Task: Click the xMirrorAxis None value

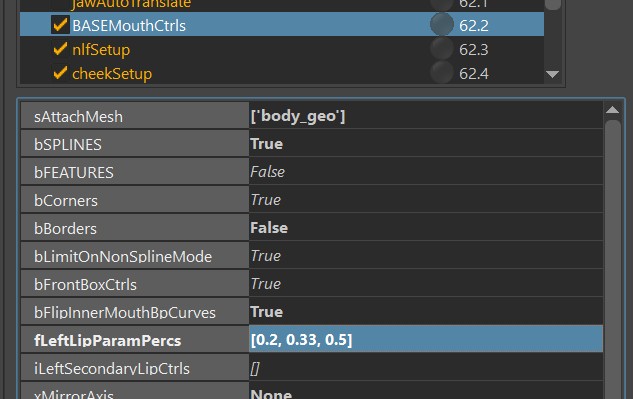Action: [426, 391]
